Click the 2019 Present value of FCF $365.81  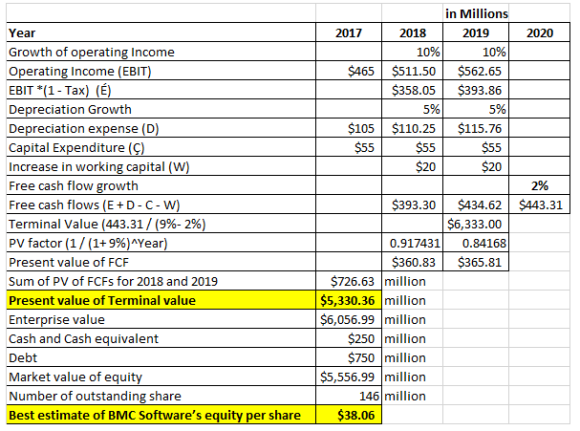point(475,262)
